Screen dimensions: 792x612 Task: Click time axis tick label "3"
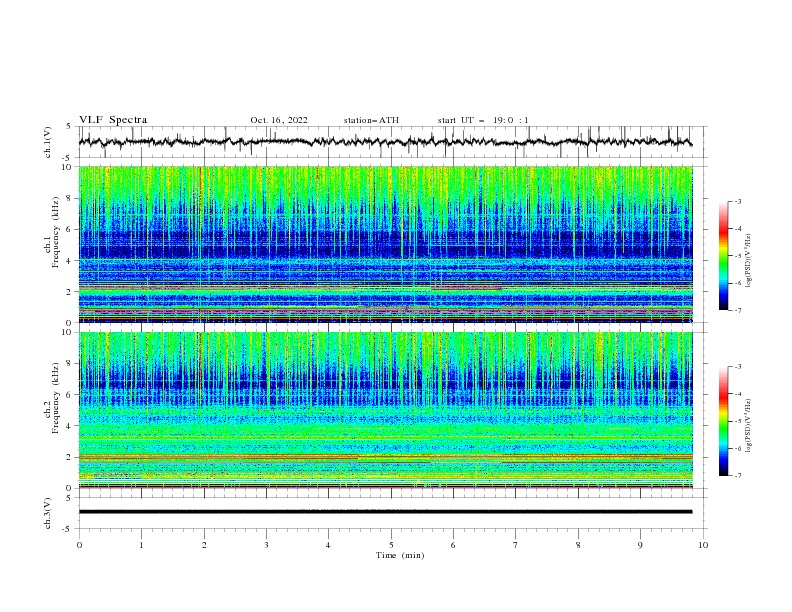[266, 545]
